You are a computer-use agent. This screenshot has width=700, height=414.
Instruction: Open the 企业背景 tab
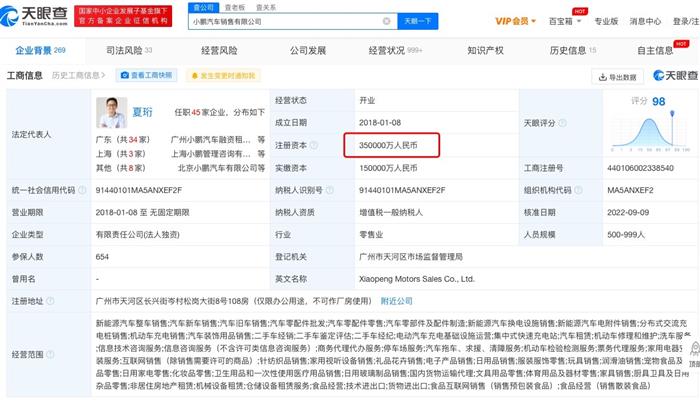point(41,50)
